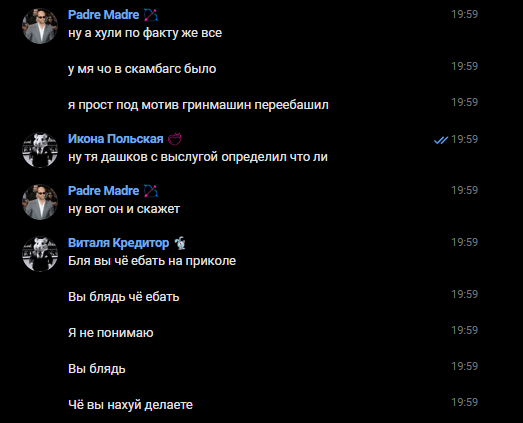Click the bow emoji status beside top Padre Madre
The height and width of the screenshot is (423, 523).
[x=151, y=15]
